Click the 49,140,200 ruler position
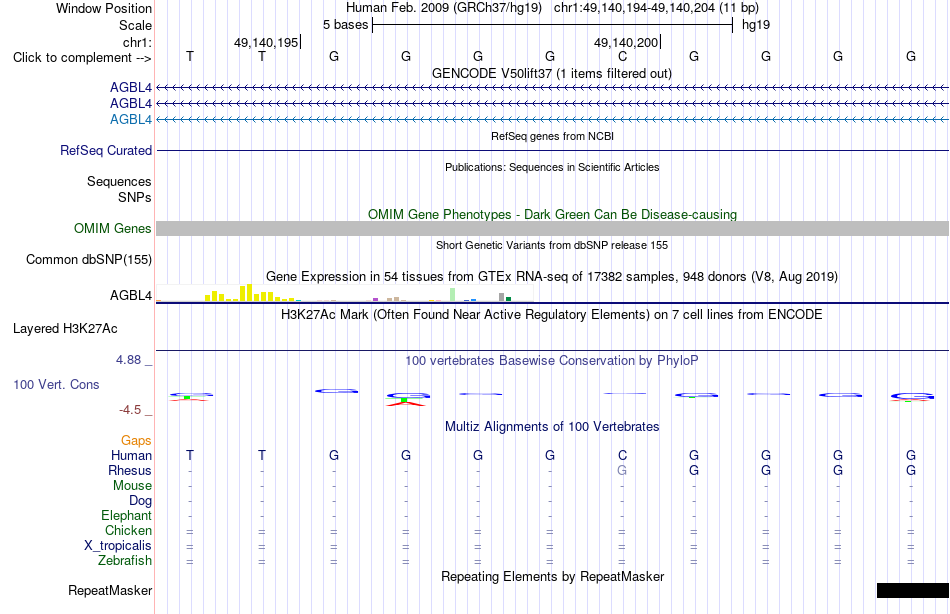This screenshot has height=614, width=950. pyautogui.click(x=626, y=42)
